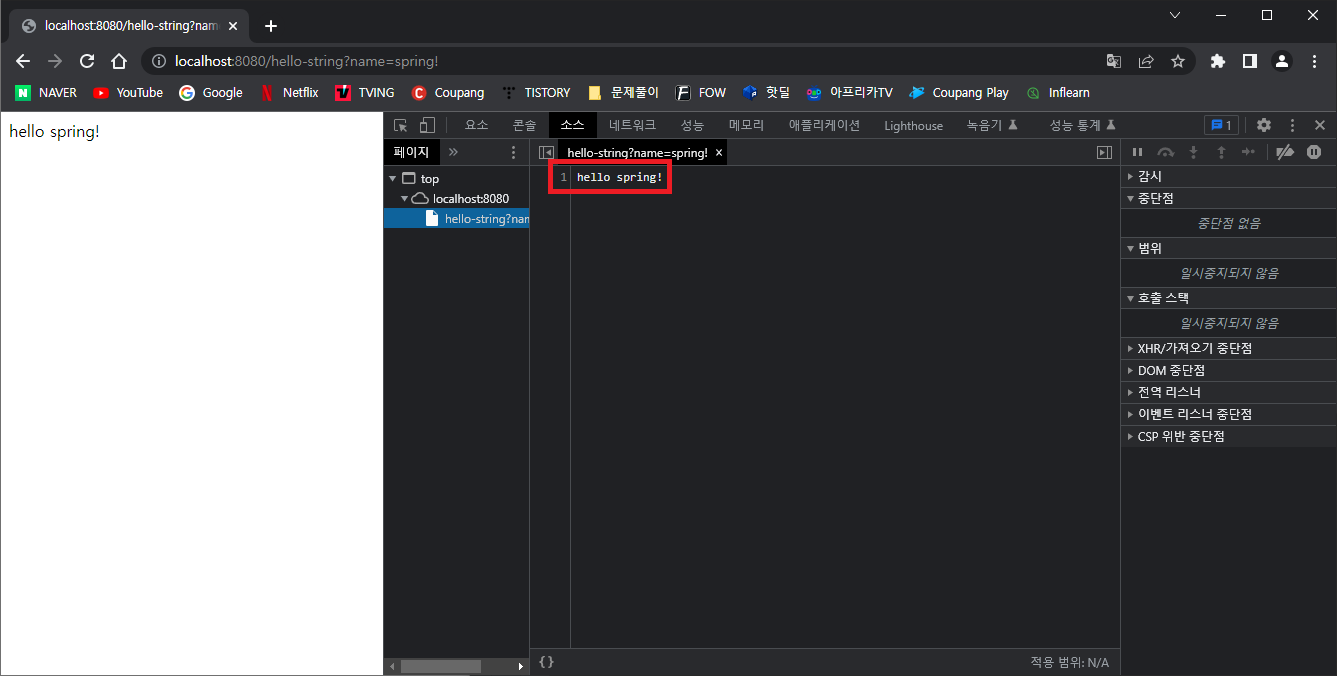Open the Chrome profile avatar
Image resolution: width=1337 pixels, height=676 pixels.
pos(1281,61)
